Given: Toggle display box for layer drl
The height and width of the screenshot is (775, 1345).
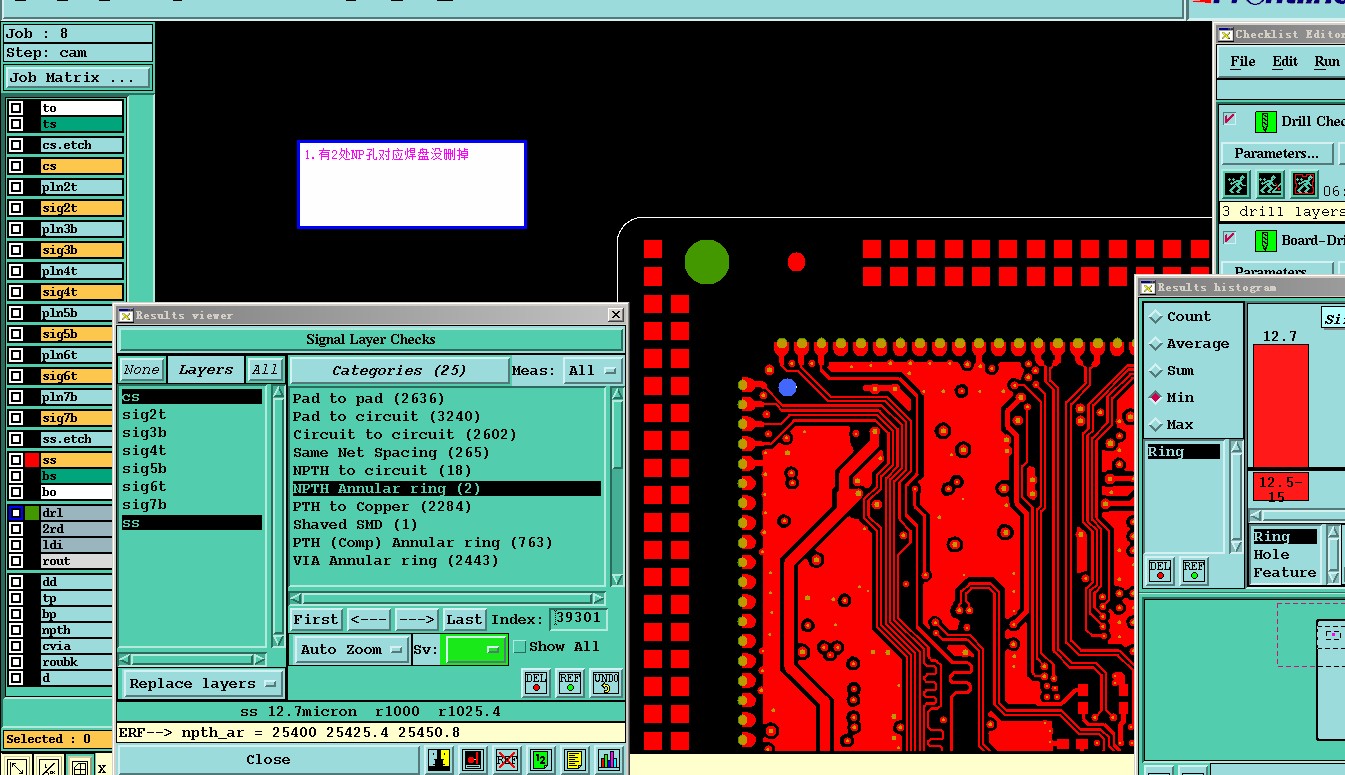Looking at the screenshot, I should coord(16,513).
